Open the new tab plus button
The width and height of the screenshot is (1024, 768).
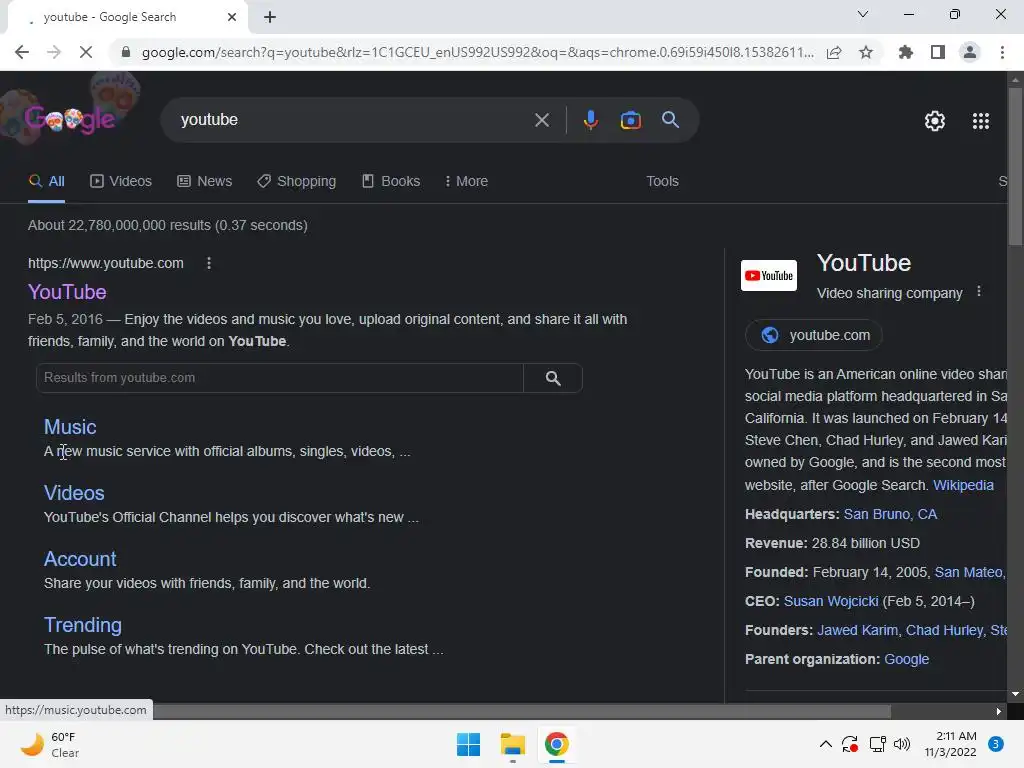[270, 17]
